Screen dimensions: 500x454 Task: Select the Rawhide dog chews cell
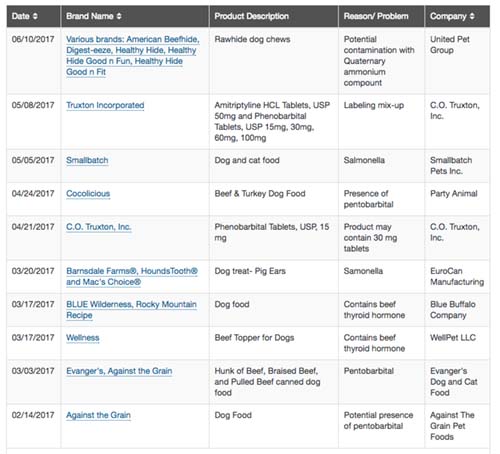tap(252, 39)
